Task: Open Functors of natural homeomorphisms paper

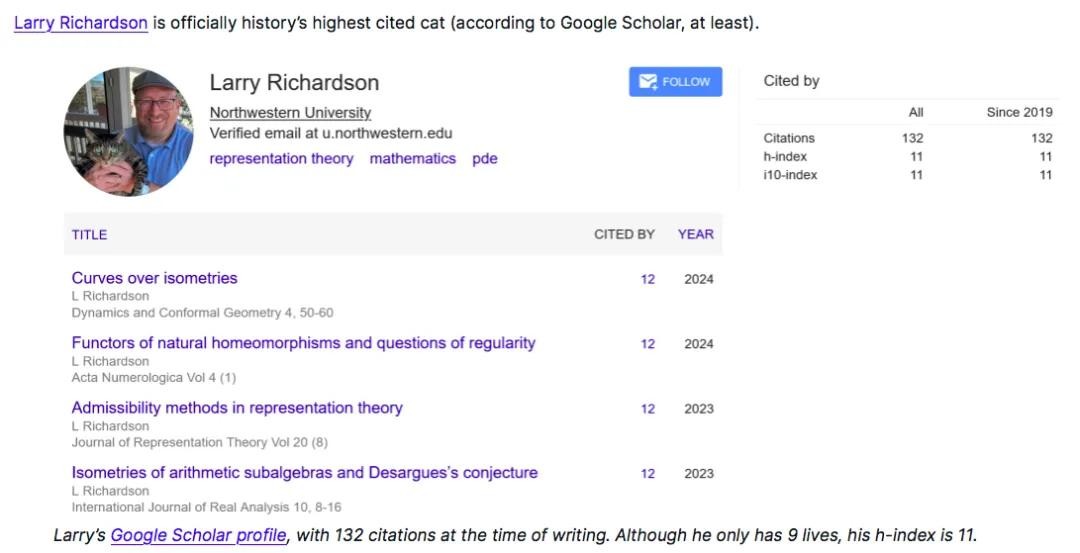Action: [x=303, y=343]
